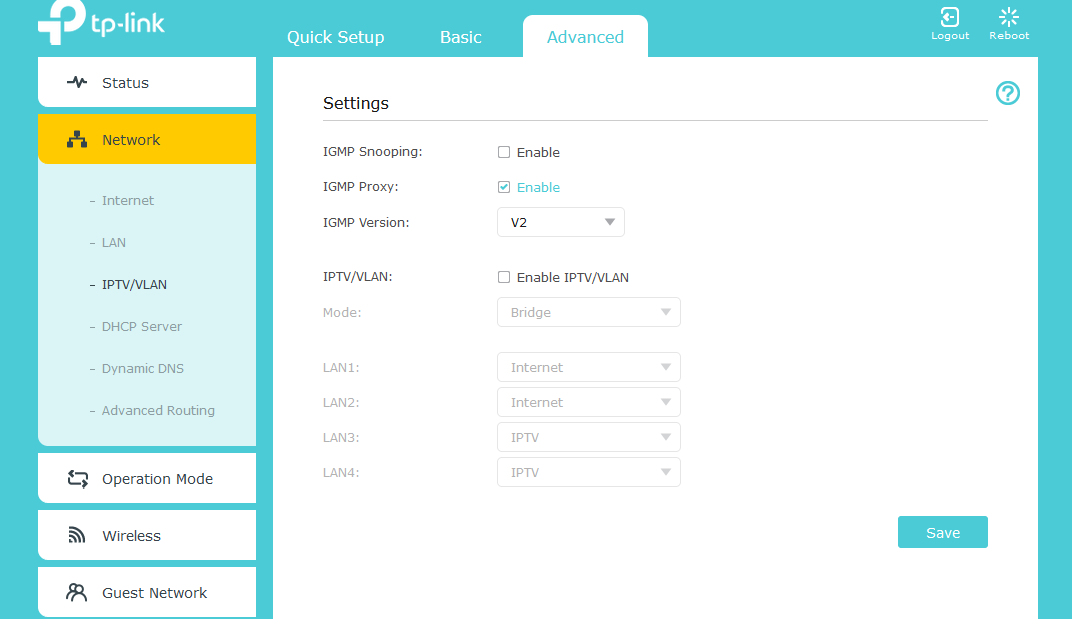Click the Status pulse icon
This screenshot has height=619, width=1072.
coord(77,83)
